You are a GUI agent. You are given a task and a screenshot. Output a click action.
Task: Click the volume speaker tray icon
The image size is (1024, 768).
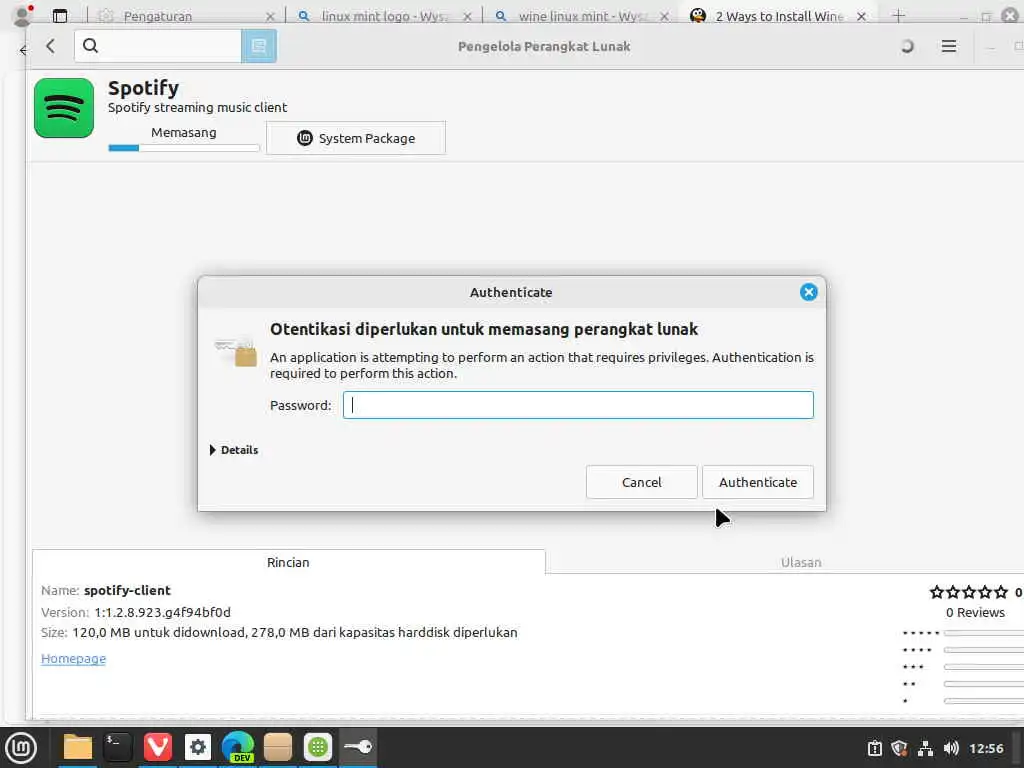[951, 748]
